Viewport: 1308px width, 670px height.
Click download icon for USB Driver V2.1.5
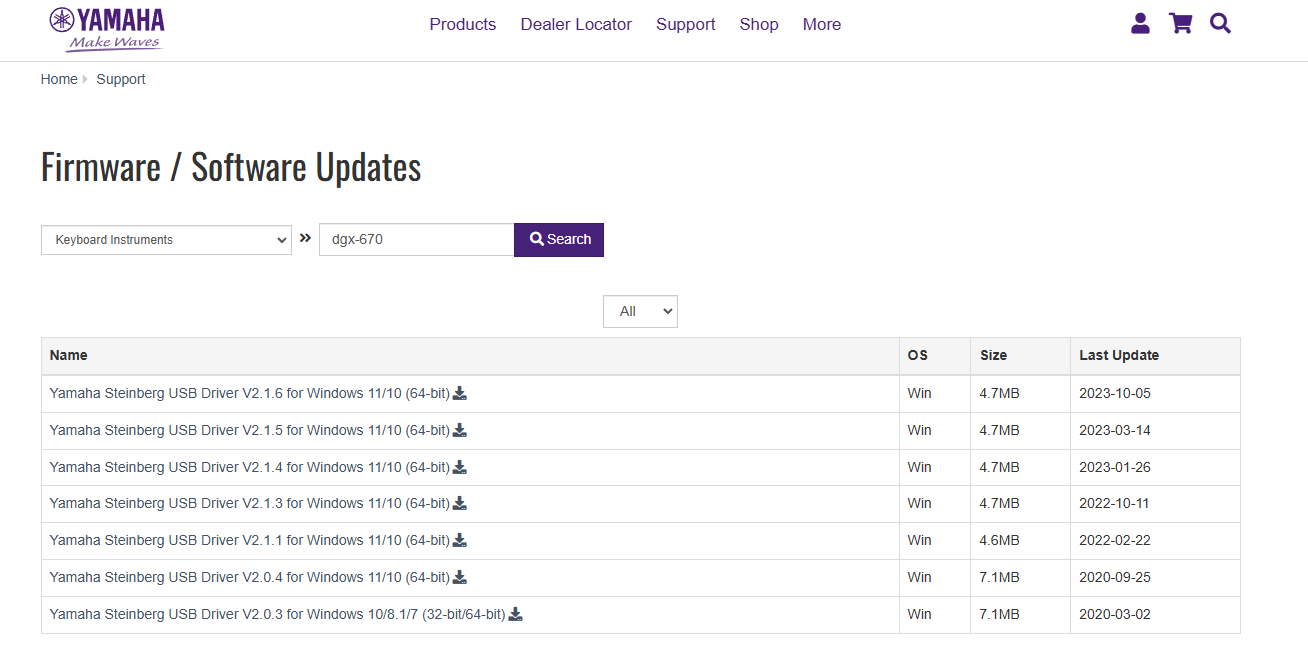pyautogui.click(x=460, y=430)
